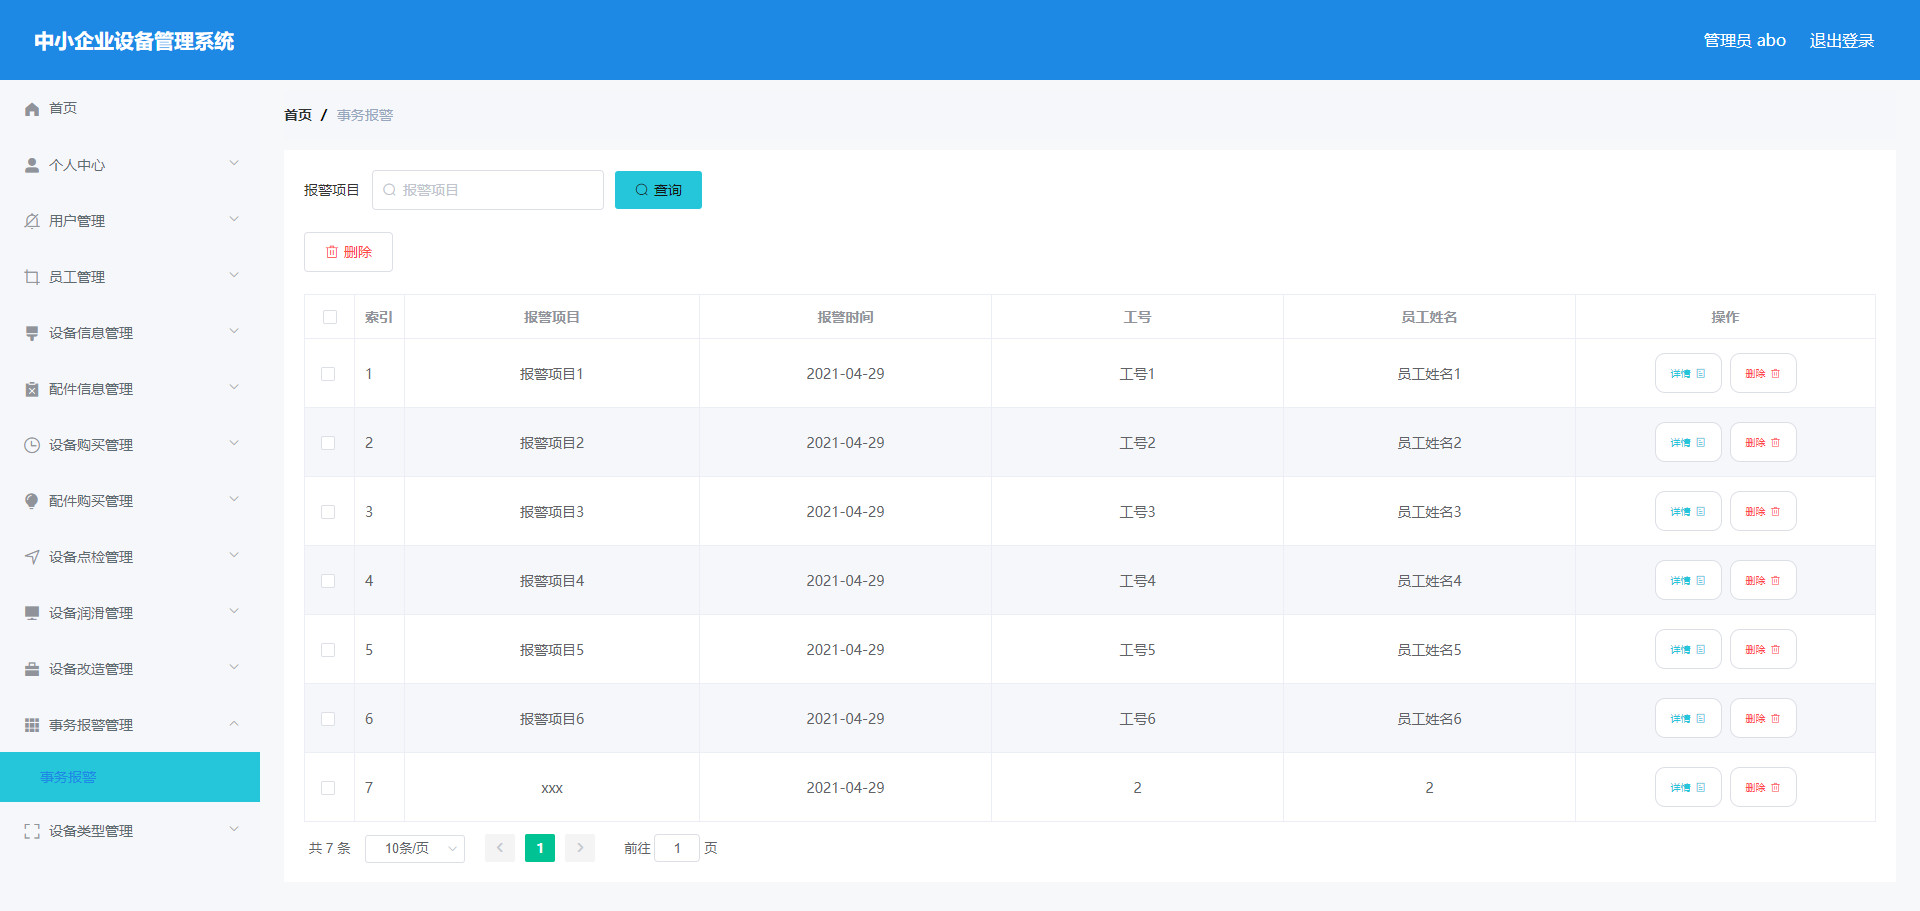Collapse 事务报警管理 menu chevron
The image size is (1920, 911).
(234, 723)
